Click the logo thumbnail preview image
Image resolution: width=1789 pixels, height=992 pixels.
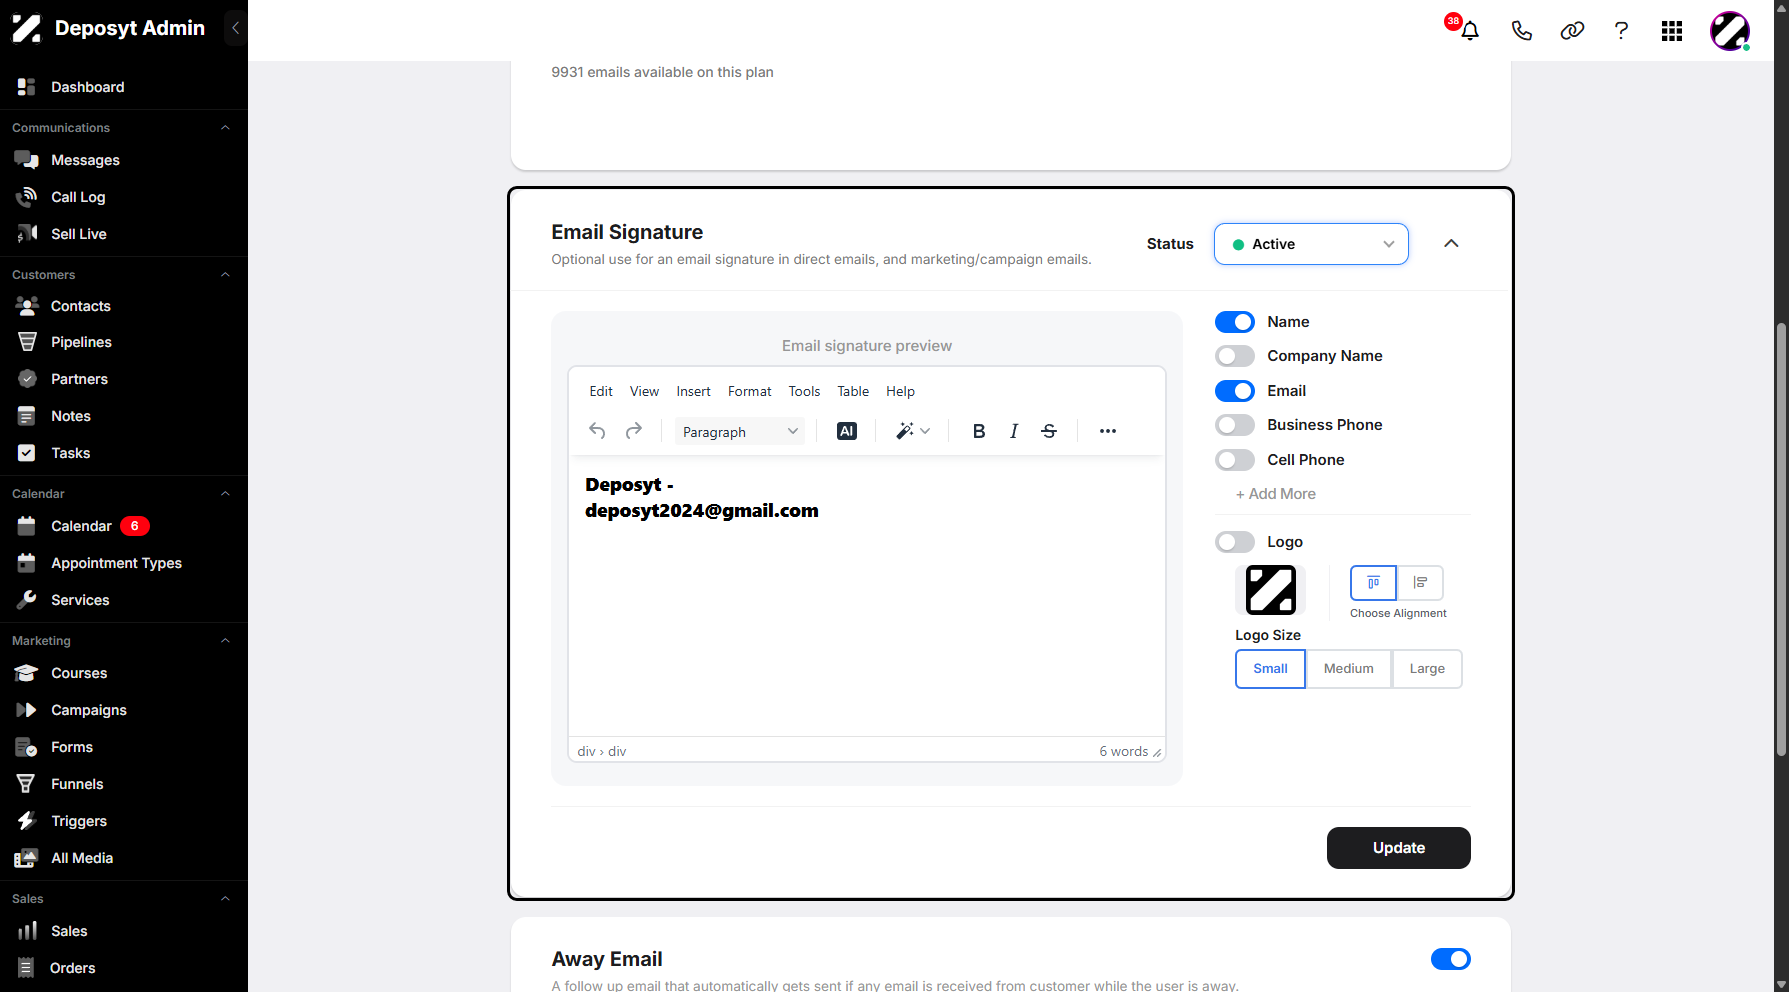click(x=1270, y=589)
